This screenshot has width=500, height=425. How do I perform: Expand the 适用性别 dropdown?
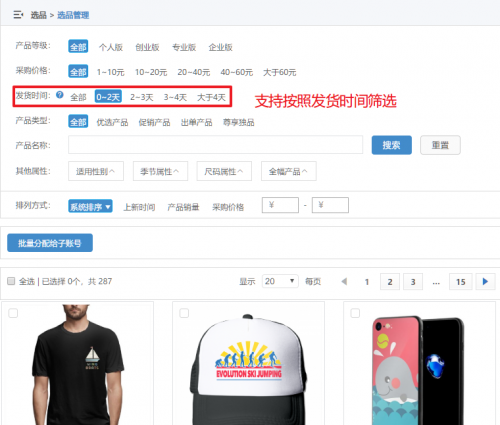point(96,171)
